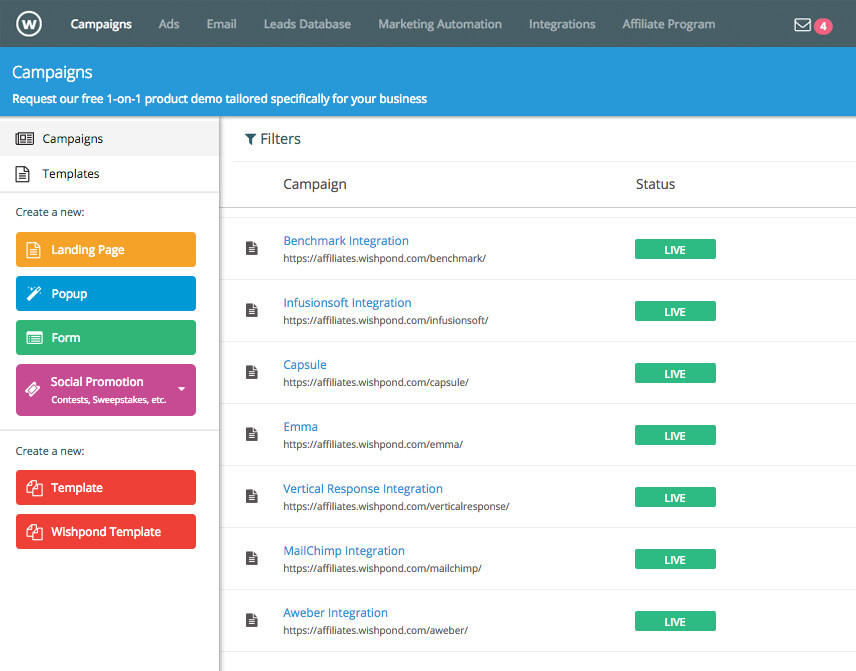Open the Vertical Response Integration campaign

(362, 489)
